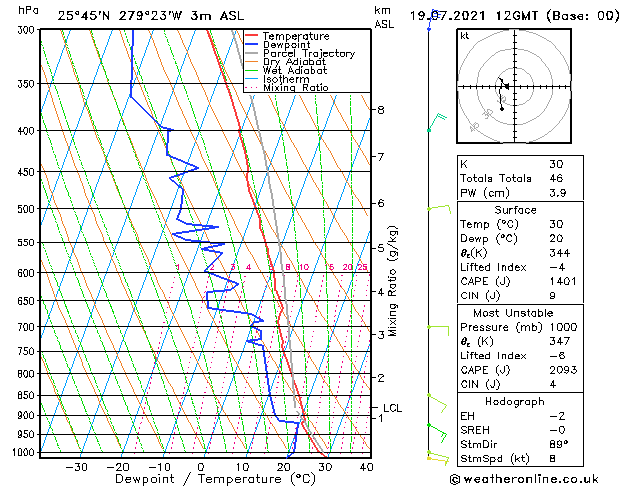Click the mixing ratio value 10 label
Viewport: 629px width, 486px height.
coord(304,267)
